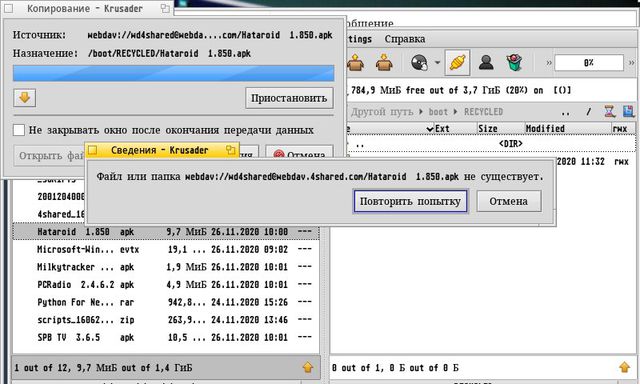The height and width of the screenshot is (384, 640).
Task: Click the first Pack archive box icon
Action: (356, 62)
